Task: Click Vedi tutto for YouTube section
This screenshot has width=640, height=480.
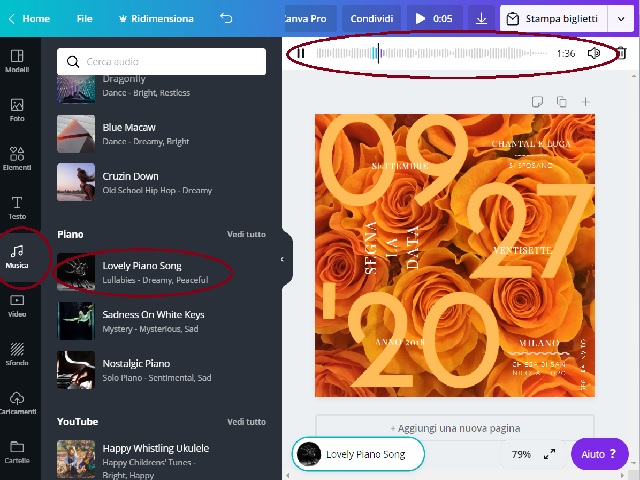Action: pyautogui.click(x=246, y=422)
